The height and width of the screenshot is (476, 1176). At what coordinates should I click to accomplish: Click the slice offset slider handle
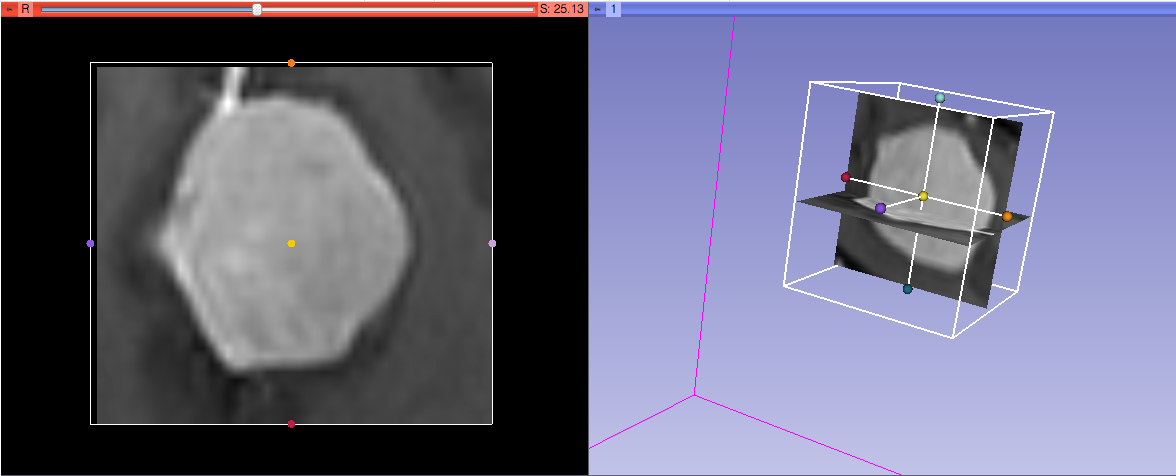pyautogui.click(x=257, y=9)
